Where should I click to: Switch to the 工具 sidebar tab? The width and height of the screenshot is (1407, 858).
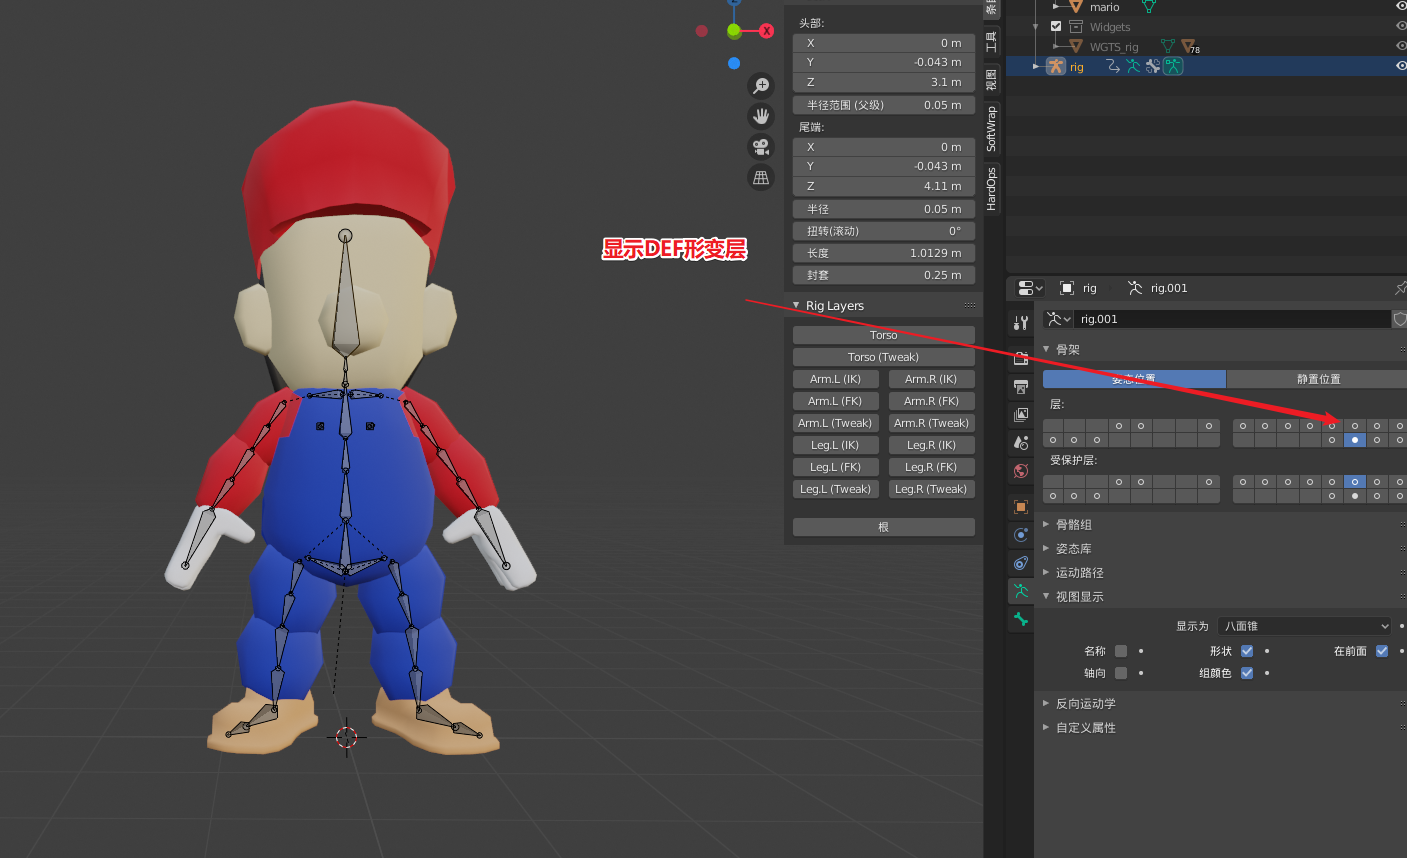(x=991, y=41)
